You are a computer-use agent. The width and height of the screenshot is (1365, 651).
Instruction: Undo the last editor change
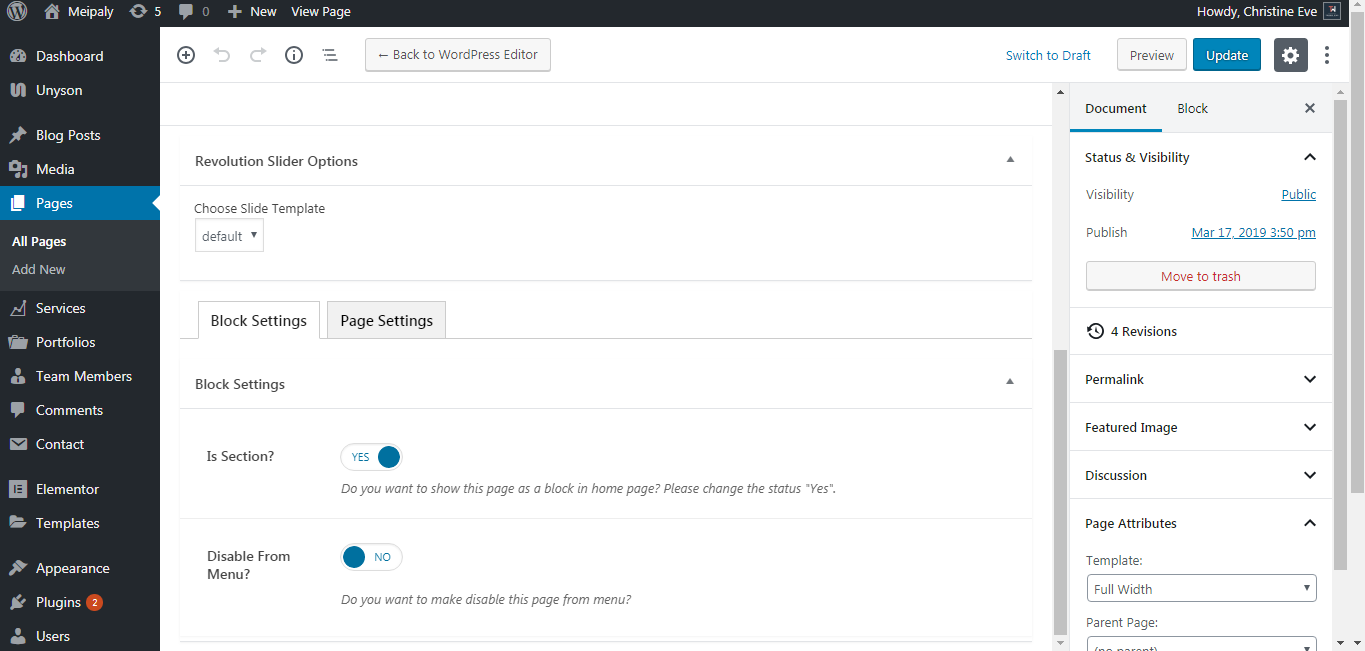click(222, 55)
